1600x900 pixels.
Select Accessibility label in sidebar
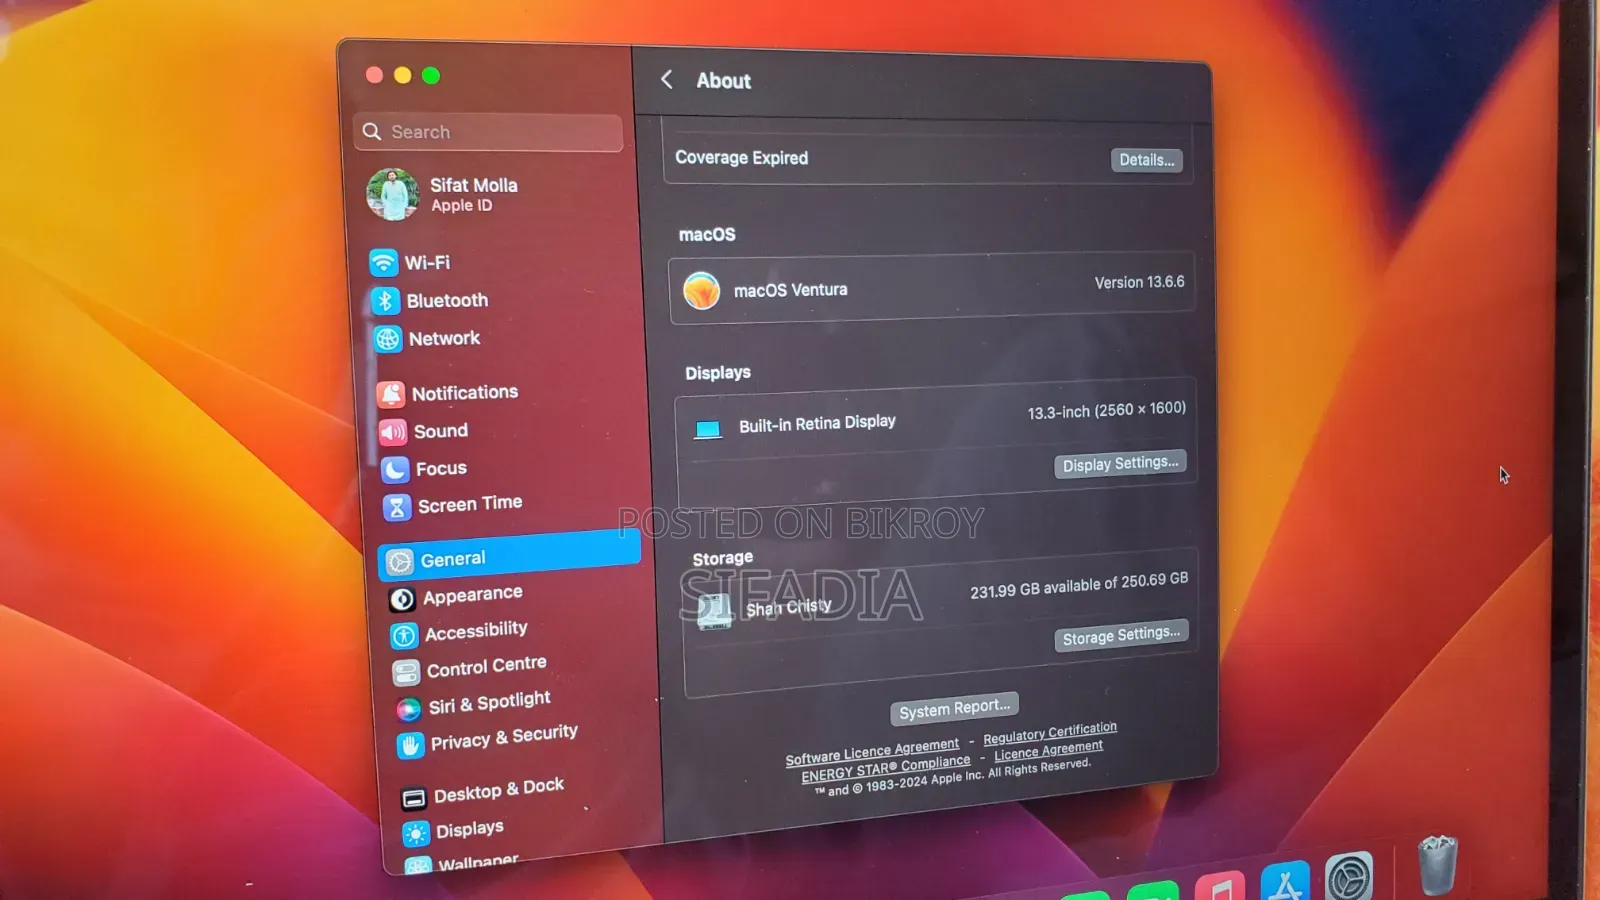pyautogui.click(x=476, y=631)
